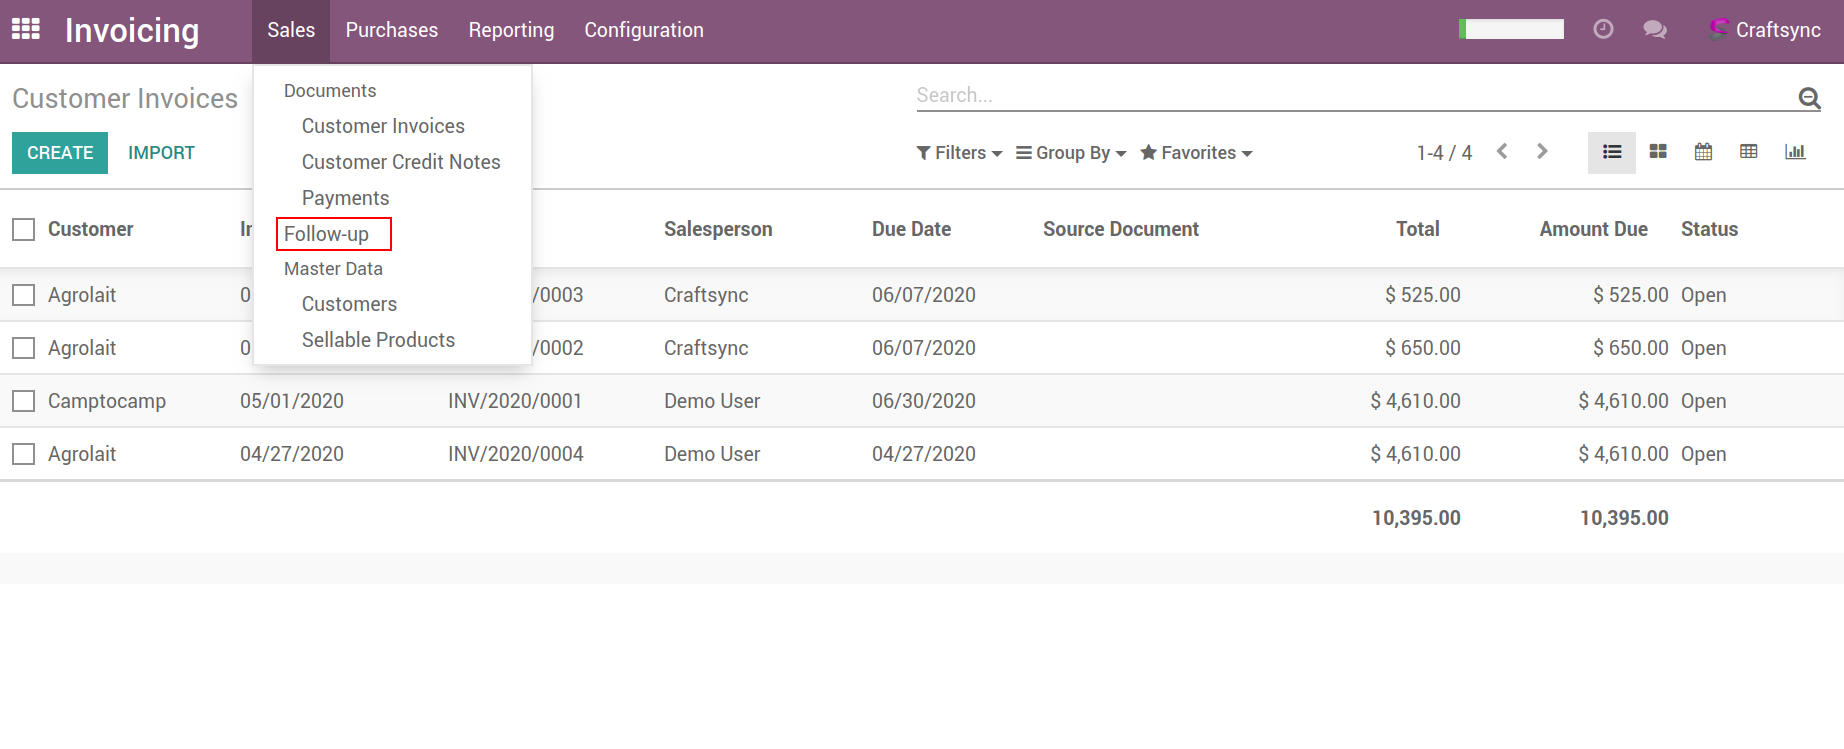The image size is (1844, 749).
Task: Click the search magnifier icon
Action: tap(1809, 97)
